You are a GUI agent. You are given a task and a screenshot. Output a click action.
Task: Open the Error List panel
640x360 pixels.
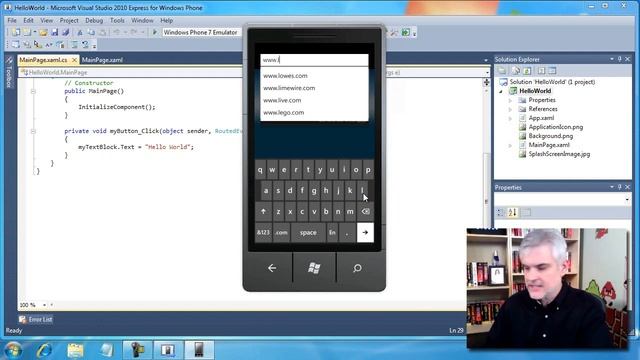click(x=36, y=319)
